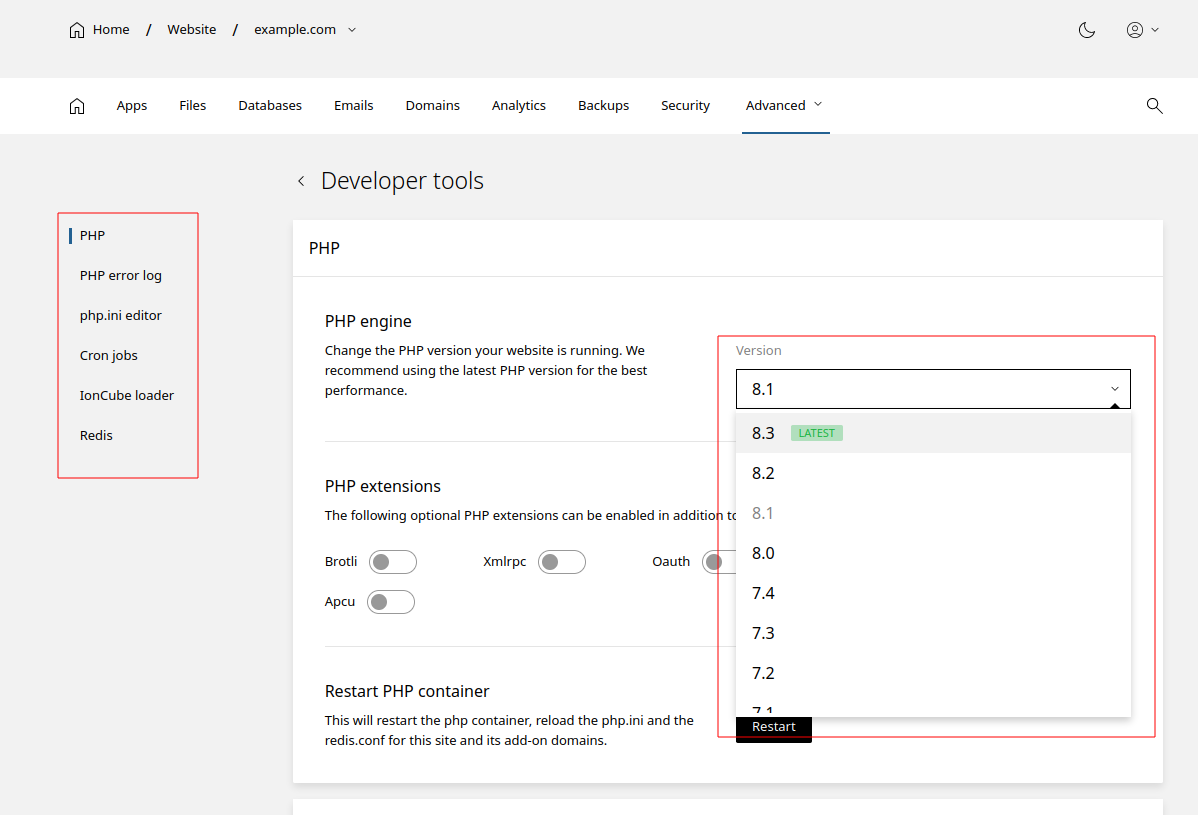Go to Cron jobs section
The image size is (1198, 815).
[x=109, y=356]
